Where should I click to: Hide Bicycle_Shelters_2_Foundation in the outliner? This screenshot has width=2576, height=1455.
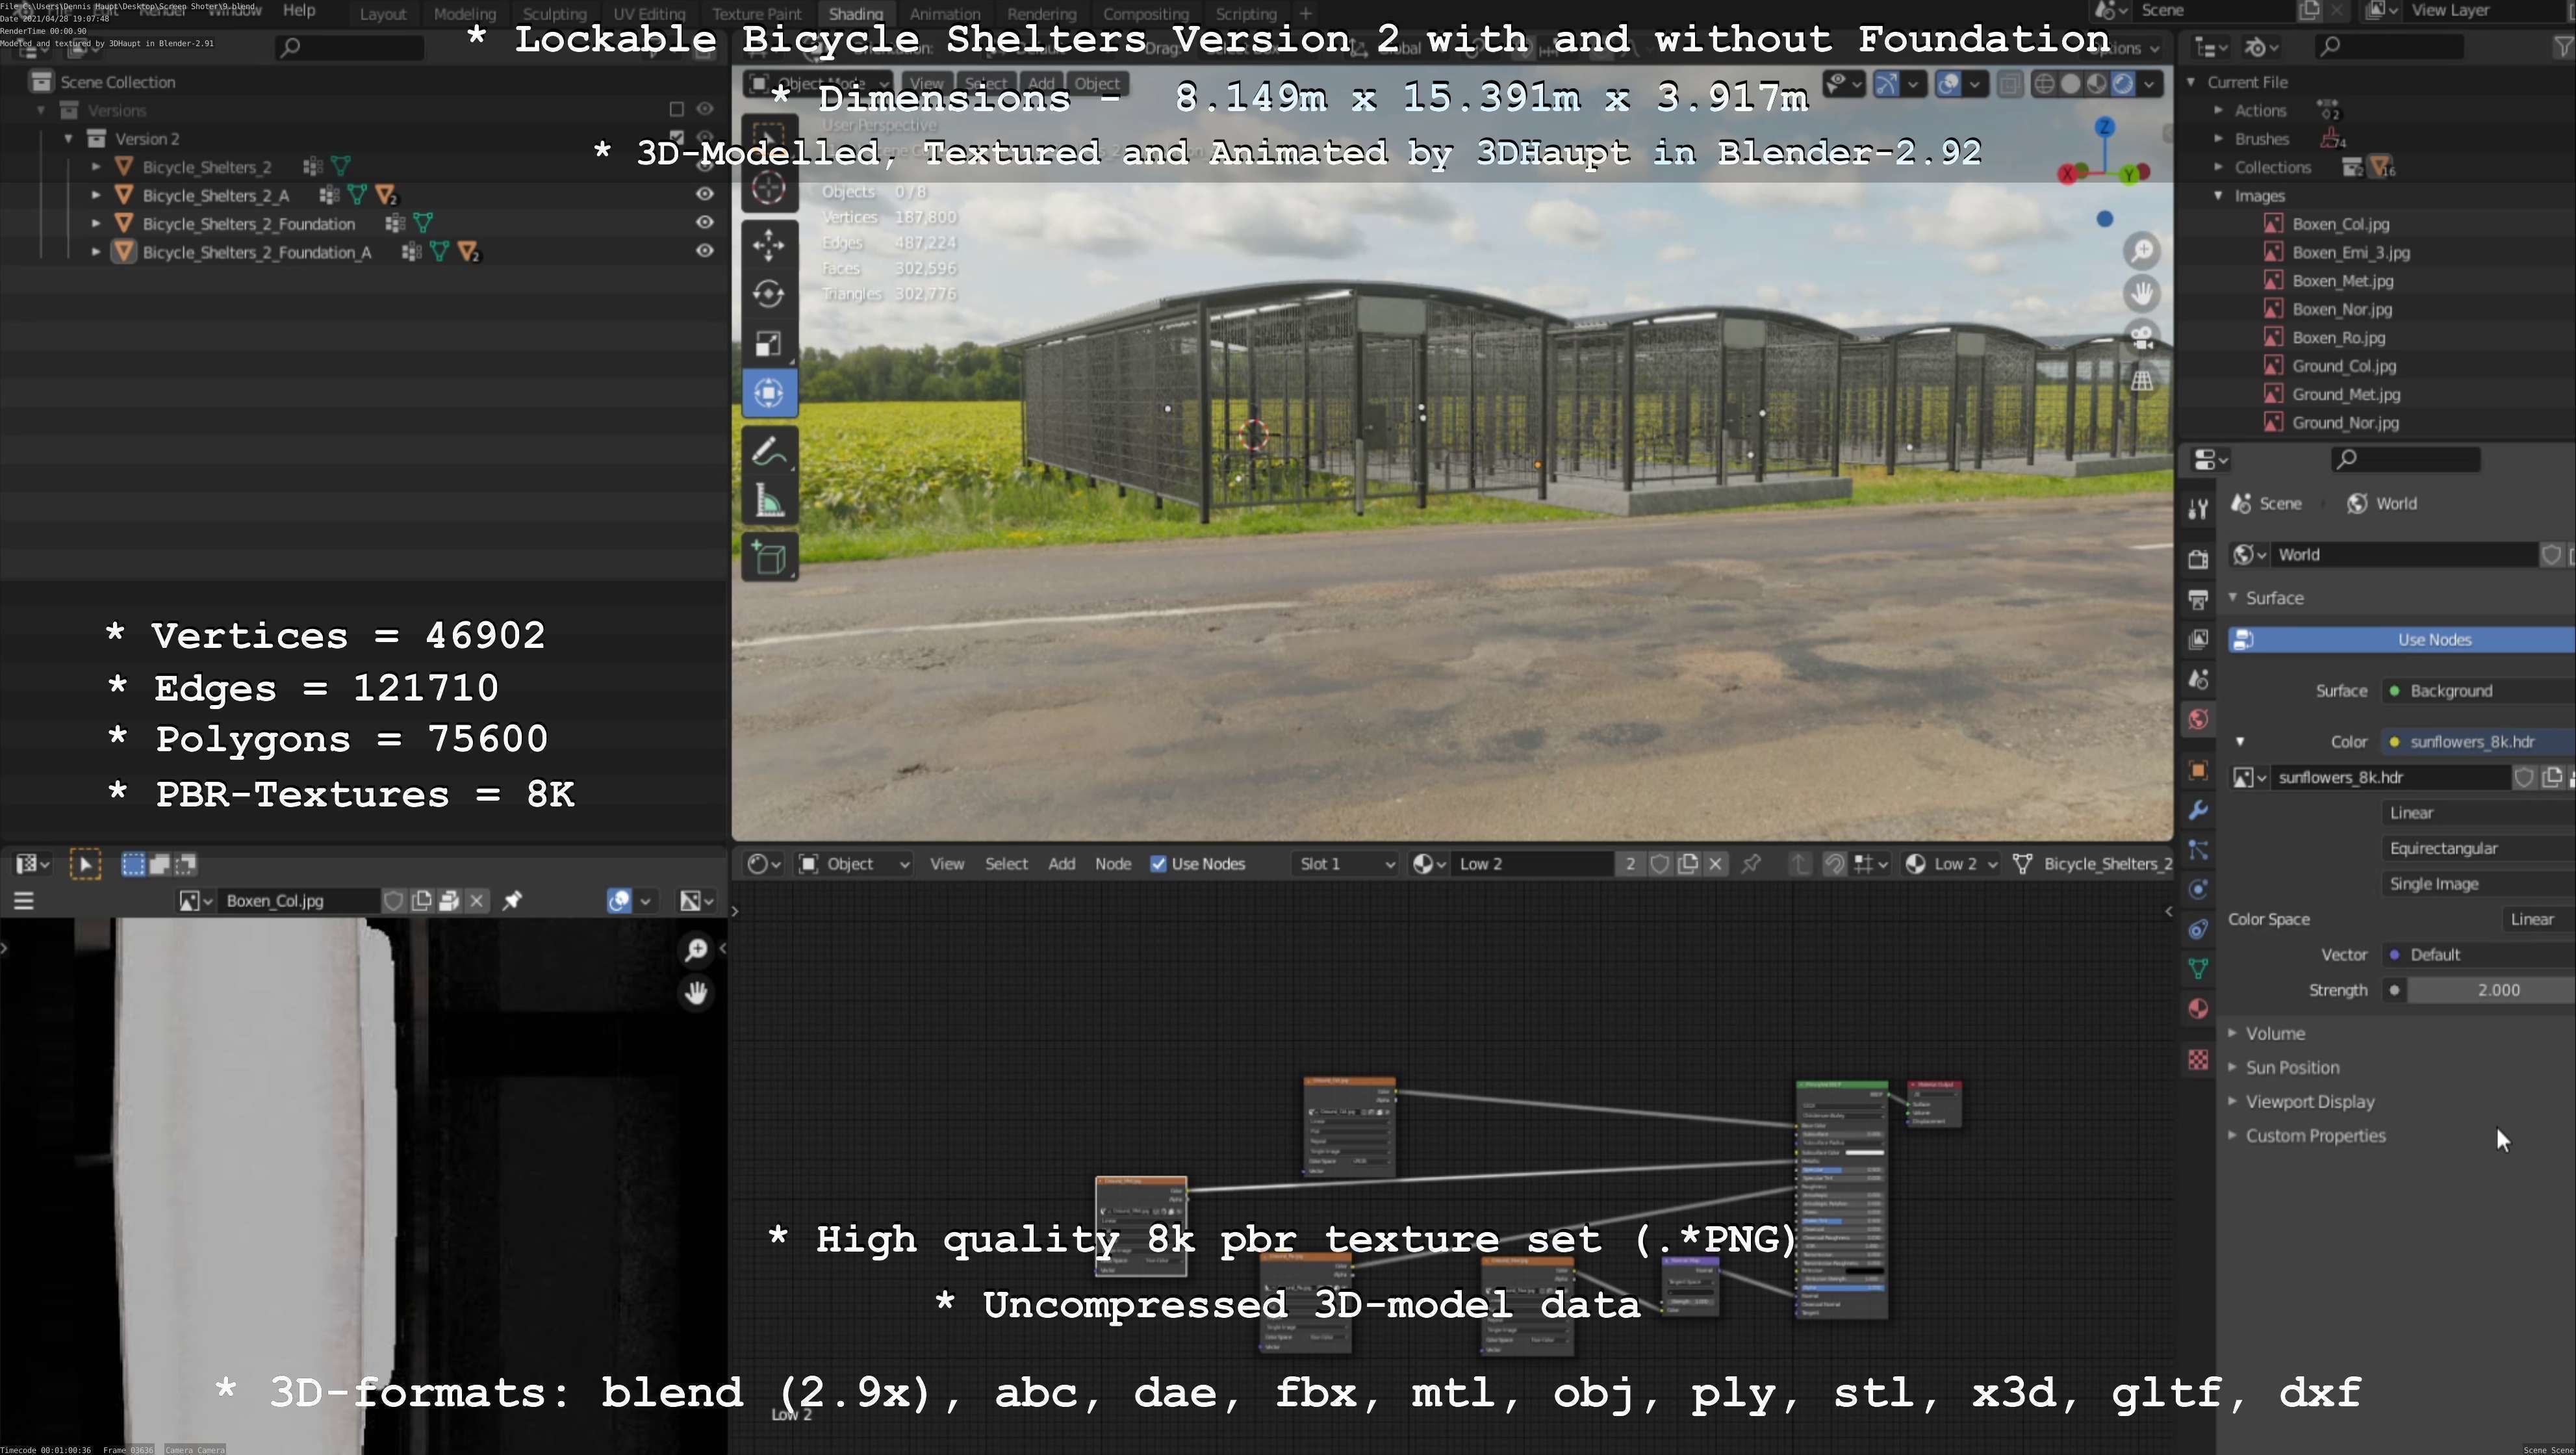[705, 223]
